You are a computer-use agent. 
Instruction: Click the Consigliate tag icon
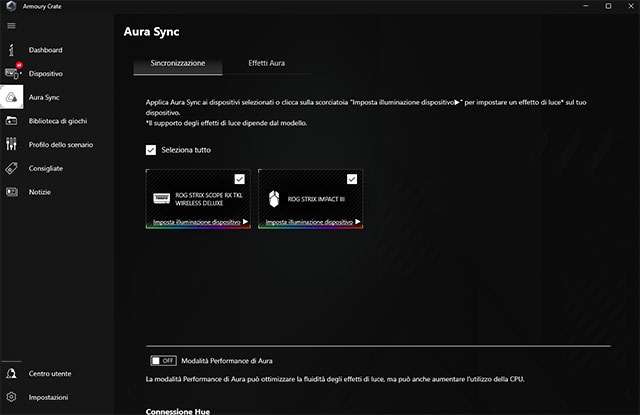click(x=12, y=169)
